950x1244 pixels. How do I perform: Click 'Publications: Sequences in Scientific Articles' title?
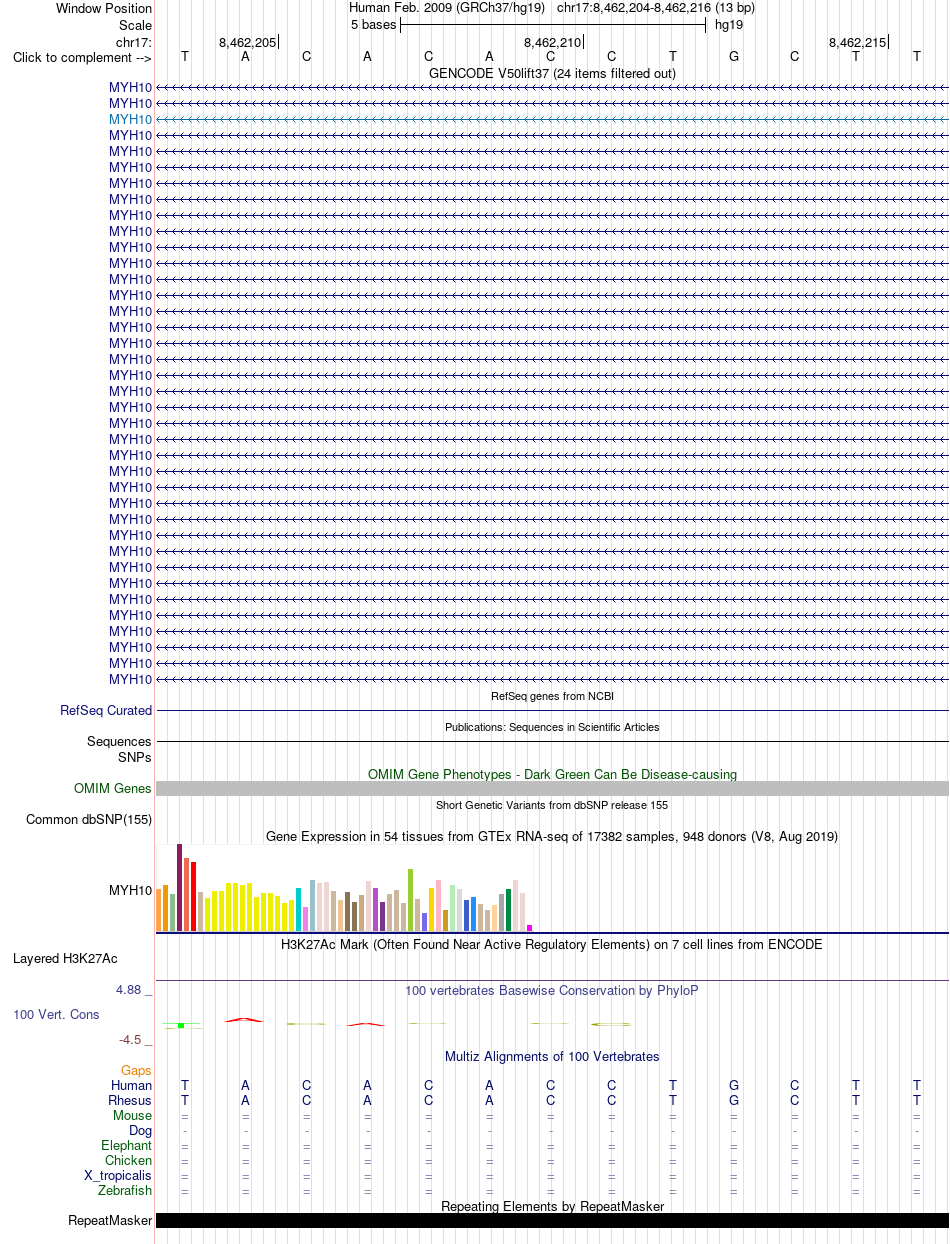[552, 727]
